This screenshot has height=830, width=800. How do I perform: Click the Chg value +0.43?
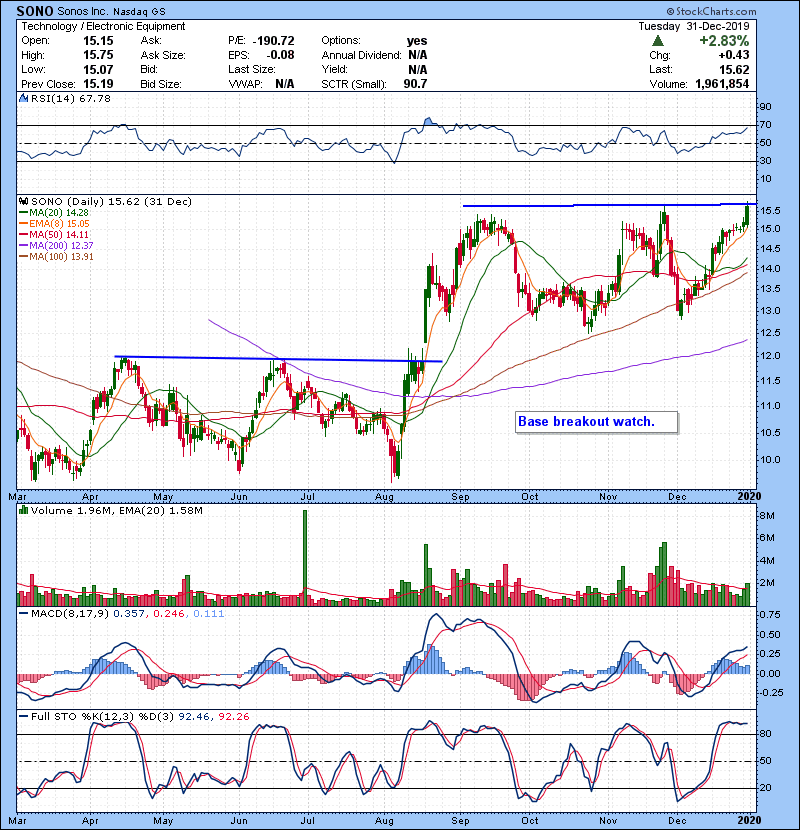[x=734, y=55]
